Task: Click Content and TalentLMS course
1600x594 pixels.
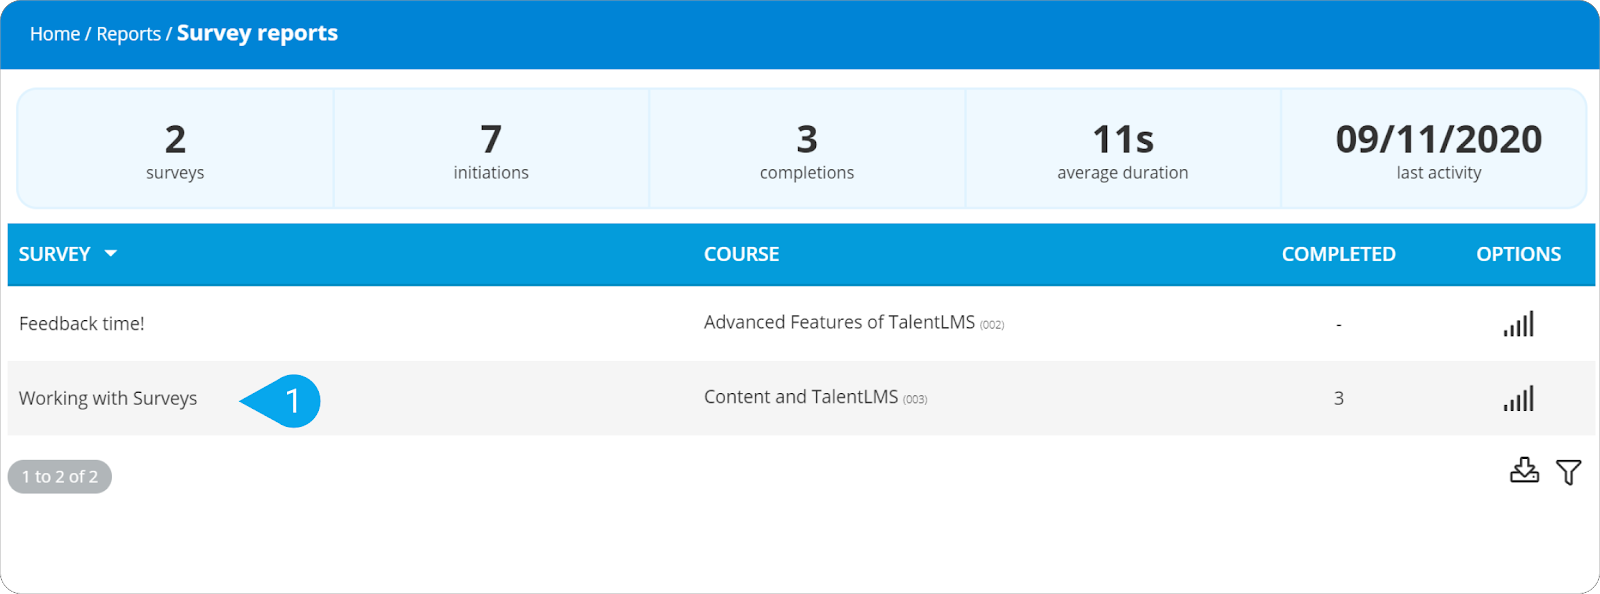Action: click(x=801, y=397)
